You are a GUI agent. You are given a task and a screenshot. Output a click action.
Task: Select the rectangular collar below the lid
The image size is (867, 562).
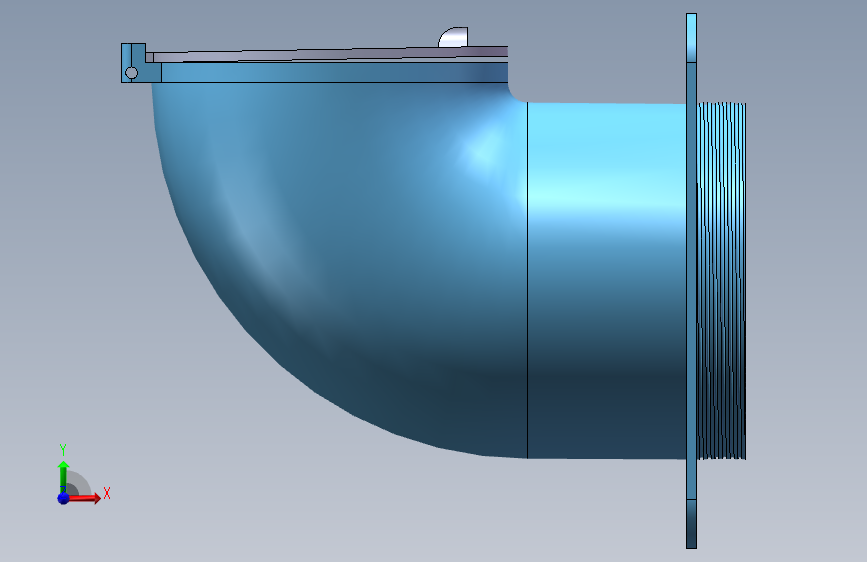pos(335,72)
